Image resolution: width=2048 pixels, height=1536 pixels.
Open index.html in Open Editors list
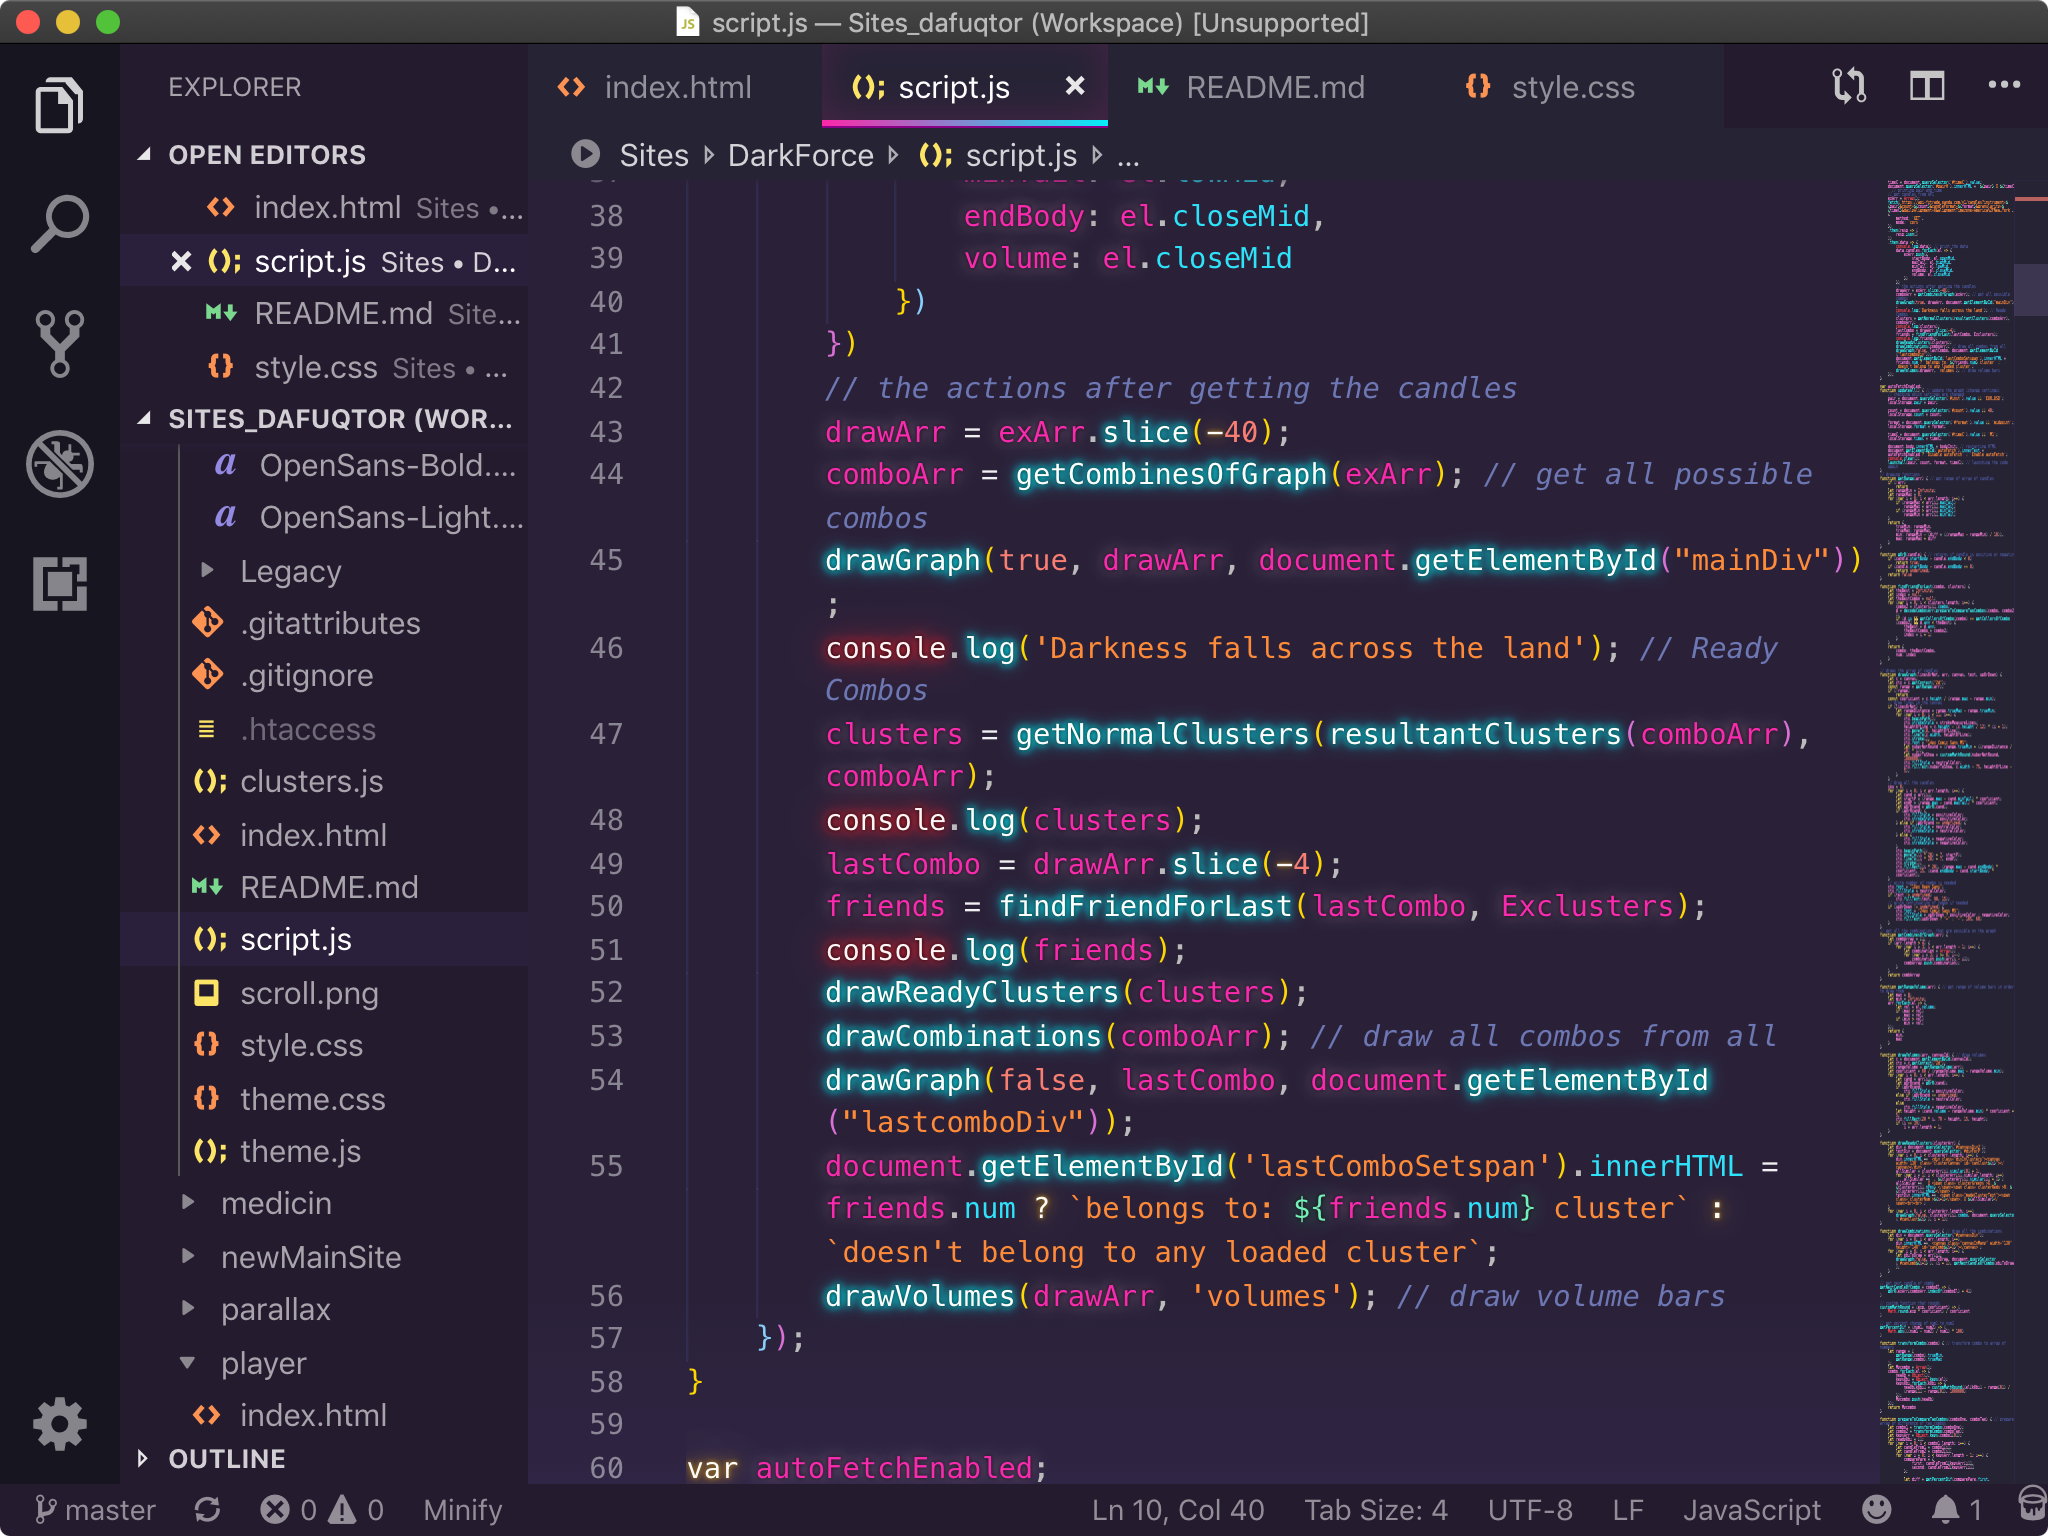(326, 208)
